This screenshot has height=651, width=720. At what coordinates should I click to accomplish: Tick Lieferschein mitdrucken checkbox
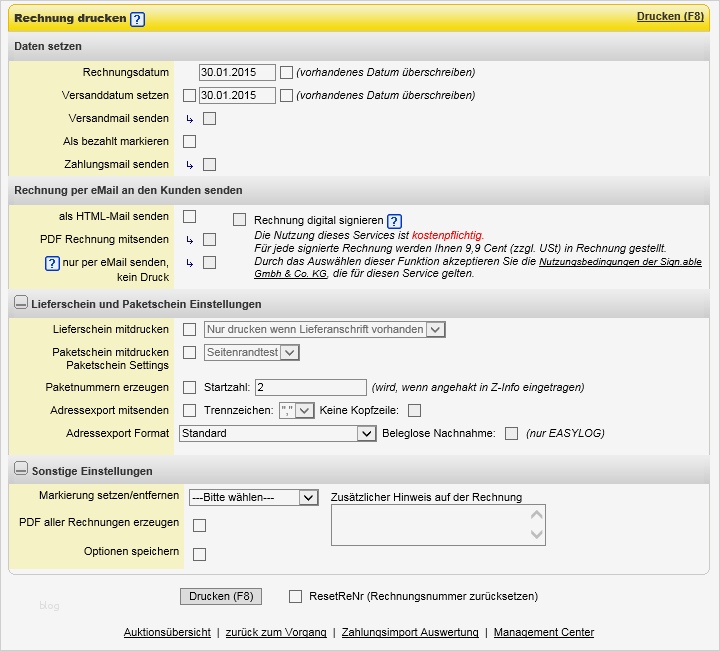[189, 330]
